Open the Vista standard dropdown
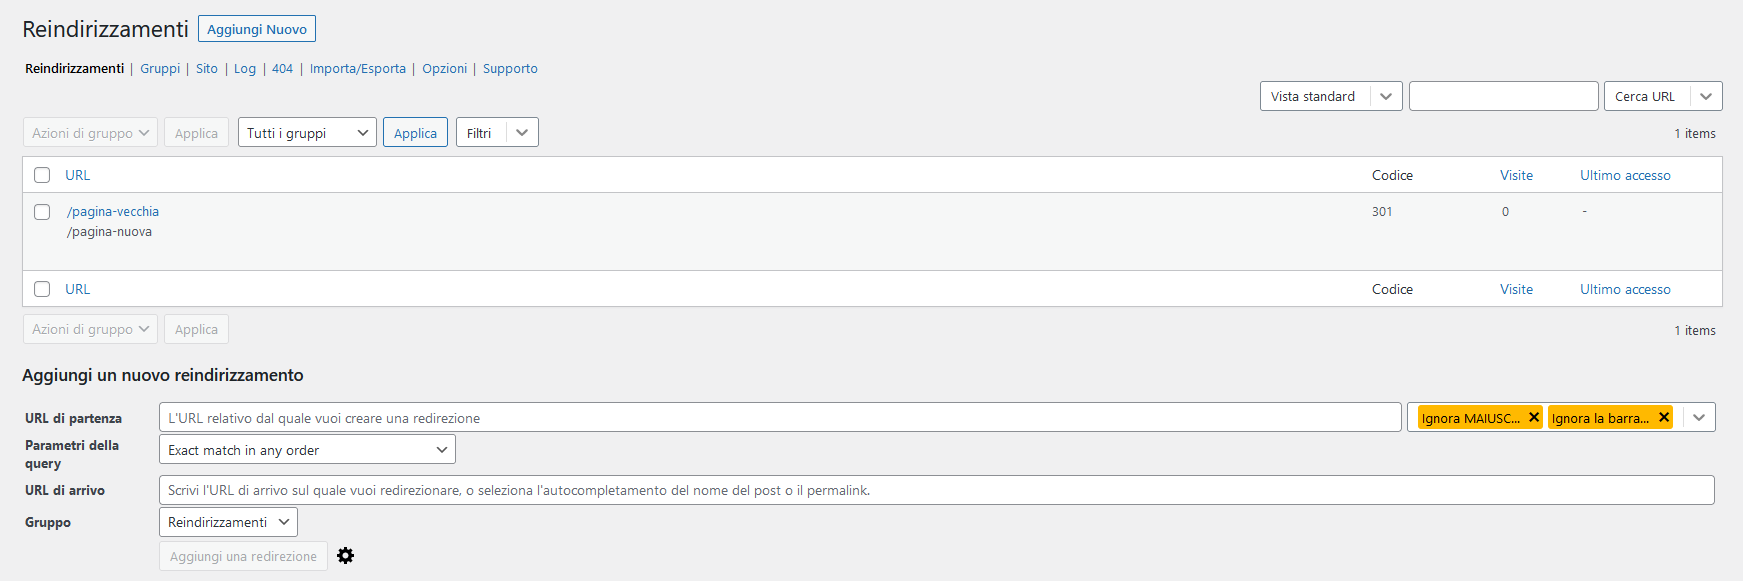1743x581 pixels. click(1331, 96)
